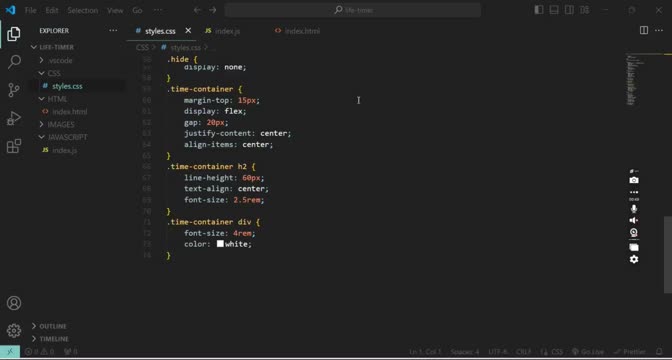Toggle the primary side bar

click(x=539, y=10)
